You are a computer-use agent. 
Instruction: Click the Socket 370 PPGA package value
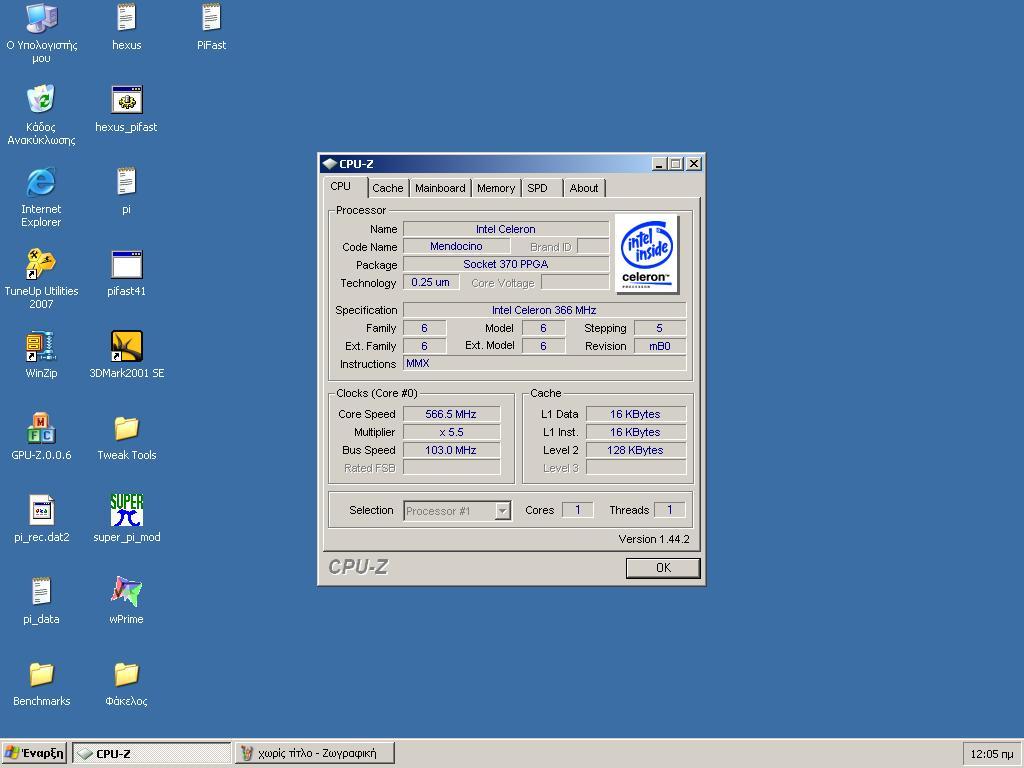(505, 264)
